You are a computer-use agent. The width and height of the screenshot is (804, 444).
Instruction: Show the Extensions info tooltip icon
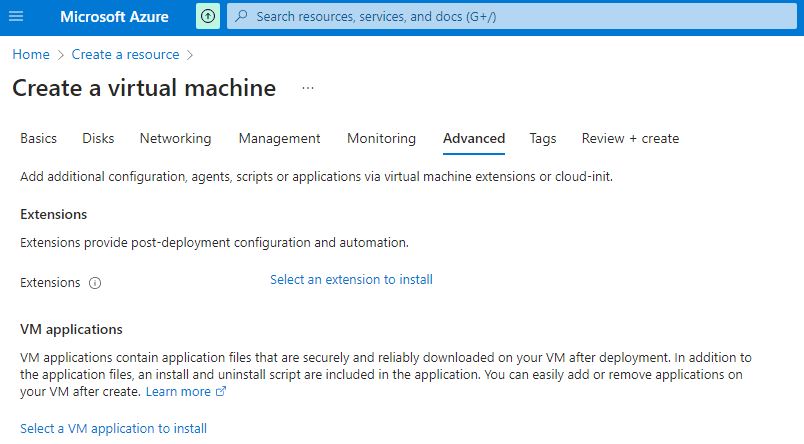tap(96, 283)
